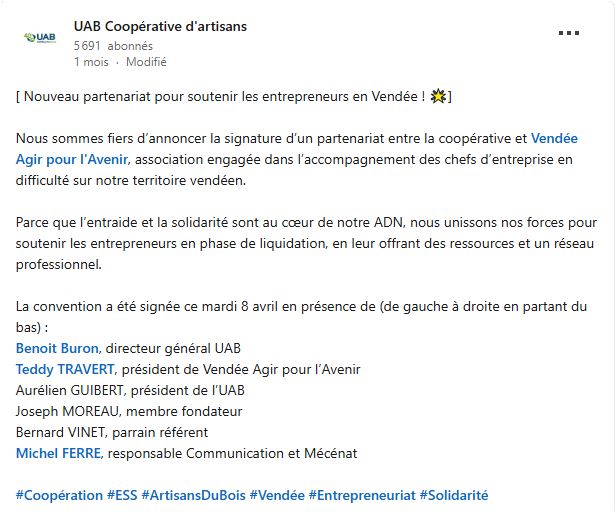Click the post headline text about Vendée
616x512 pixels.
click(234, 96)
